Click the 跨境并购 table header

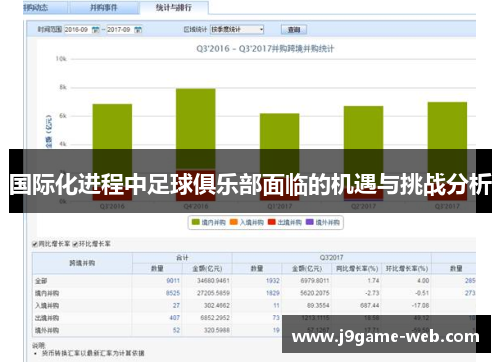pos(82,263)
